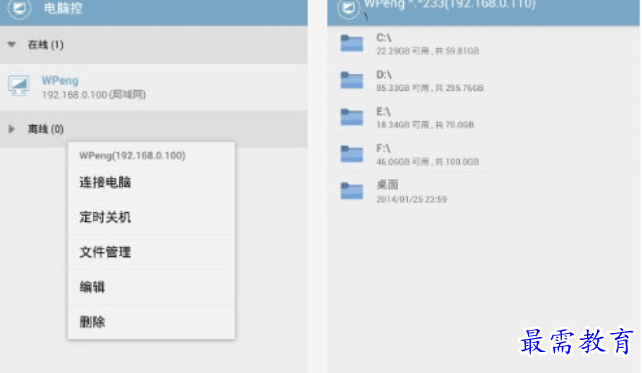Tap the 离线 (0) section label
Viewport: 642px width, 373px height.
(x=45, y=129)
